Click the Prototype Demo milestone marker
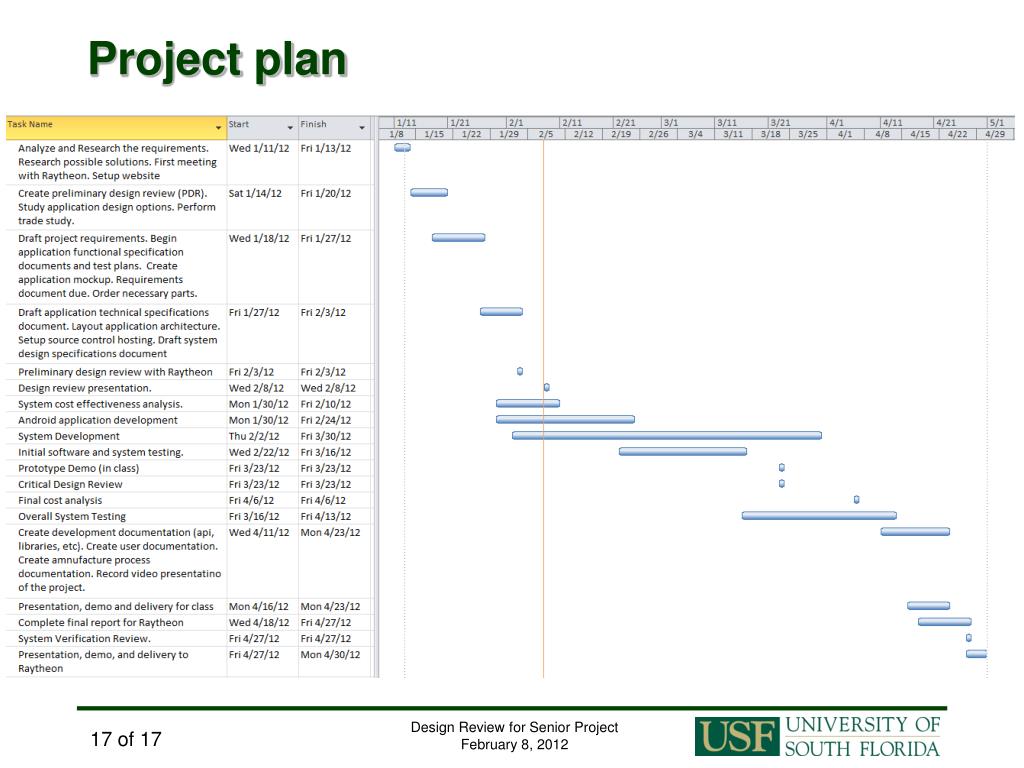This screenshot has height=768, width=1024. [x=782, y=468]
